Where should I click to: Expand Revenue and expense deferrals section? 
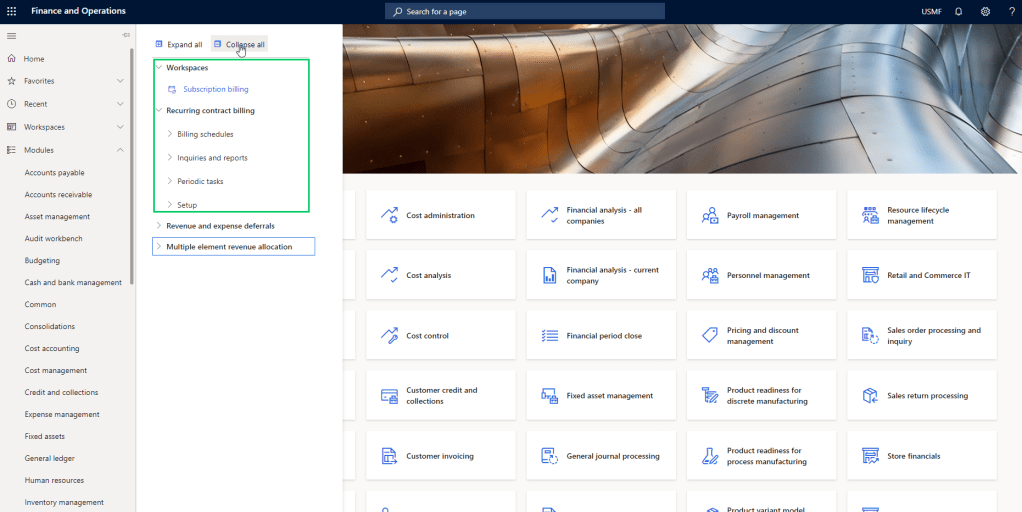(x=159, y=226)
